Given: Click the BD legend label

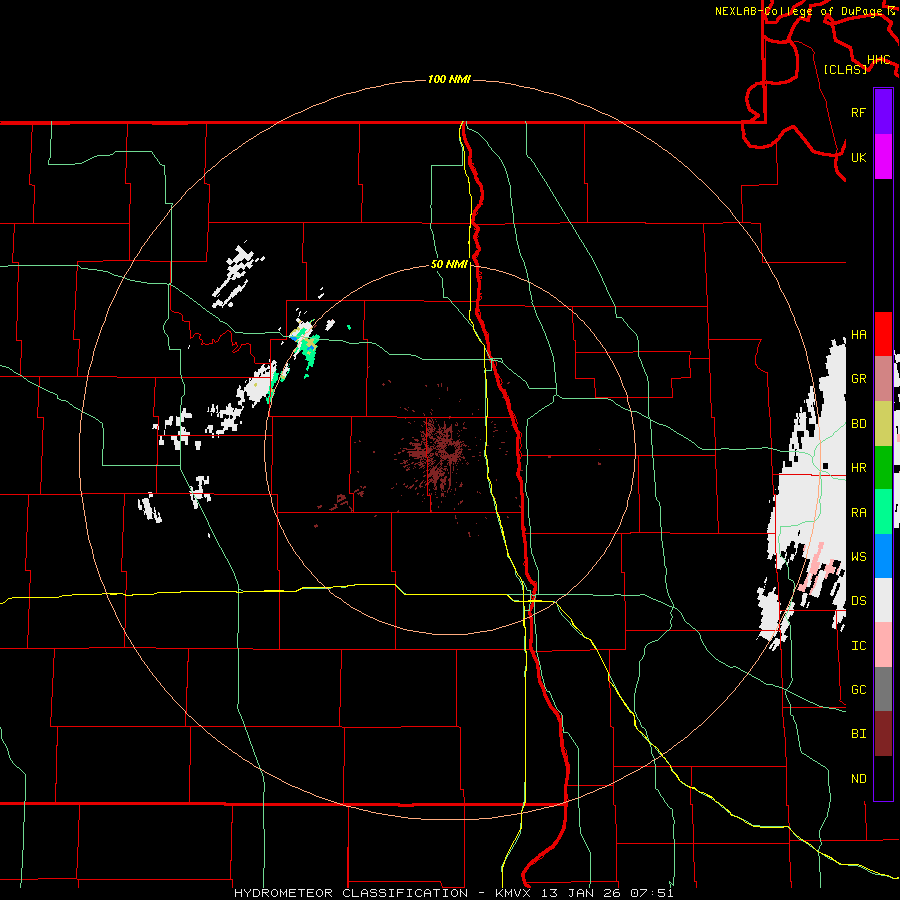Looking at the screenshot, I should point(859,424).
